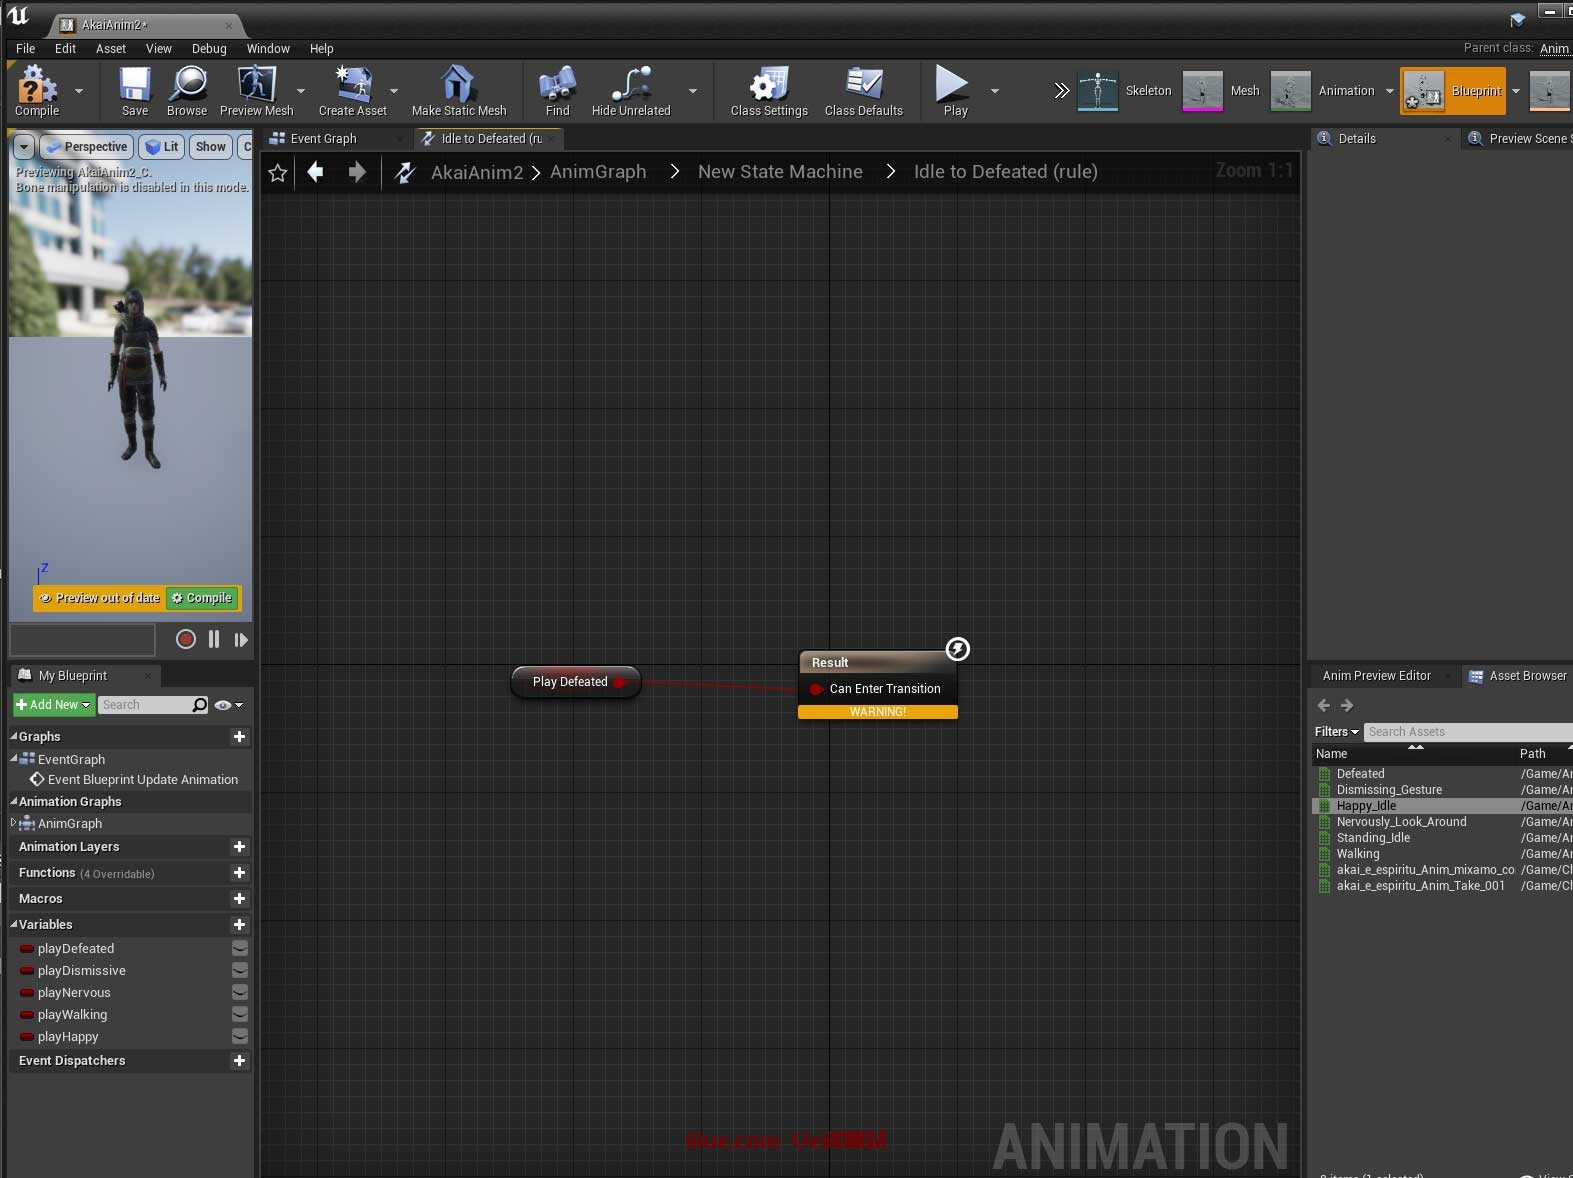The image size is (1573, 1178).
Task: Save the animation blueprint
Action: (x=135, y=90)
